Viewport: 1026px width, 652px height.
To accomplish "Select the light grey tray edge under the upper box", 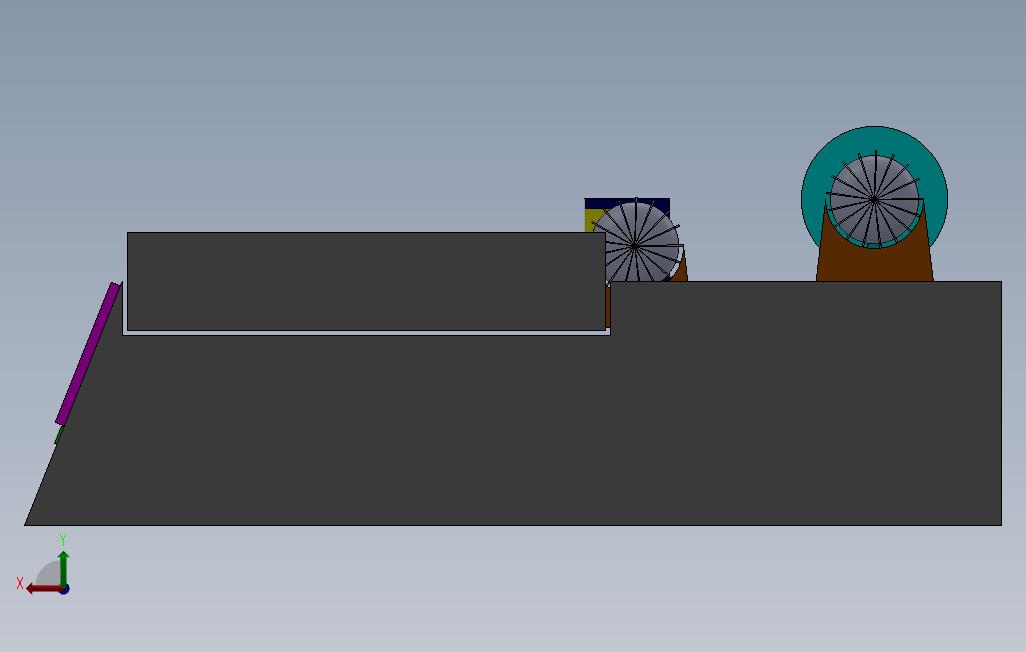I will click(366, 333).
